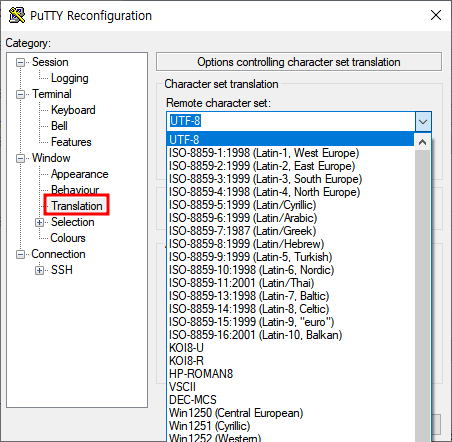The image size is (452, 442).
Task: Select SSH category
Action: 62,270
